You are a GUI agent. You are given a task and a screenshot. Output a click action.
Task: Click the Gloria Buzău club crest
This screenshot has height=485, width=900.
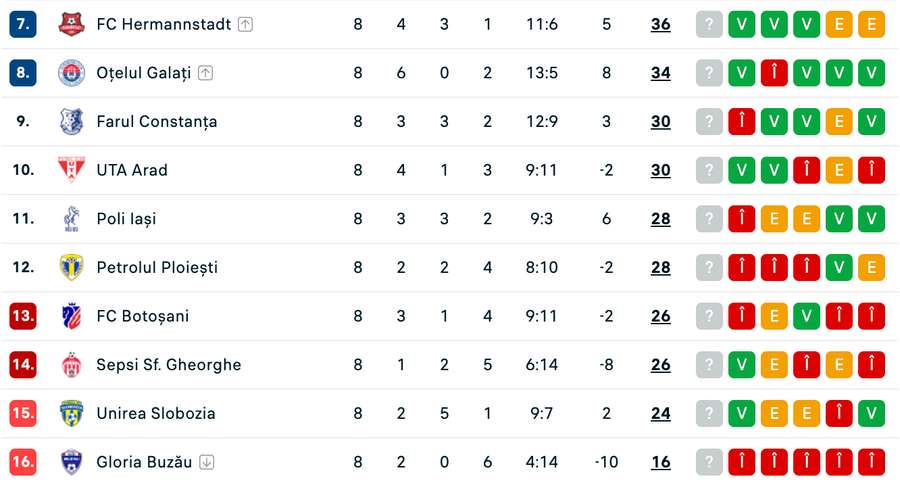71,462
